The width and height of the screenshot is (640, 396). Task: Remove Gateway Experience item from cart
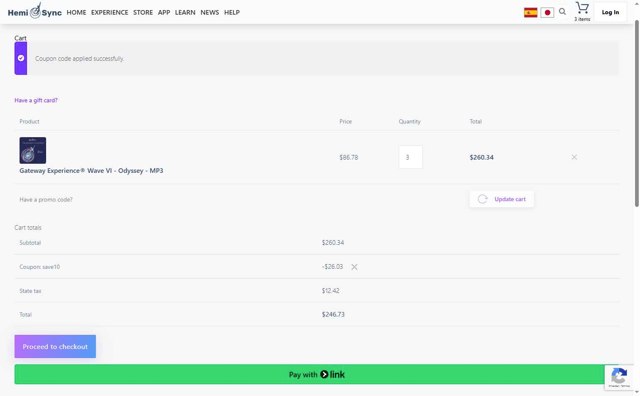pos(574,157)
